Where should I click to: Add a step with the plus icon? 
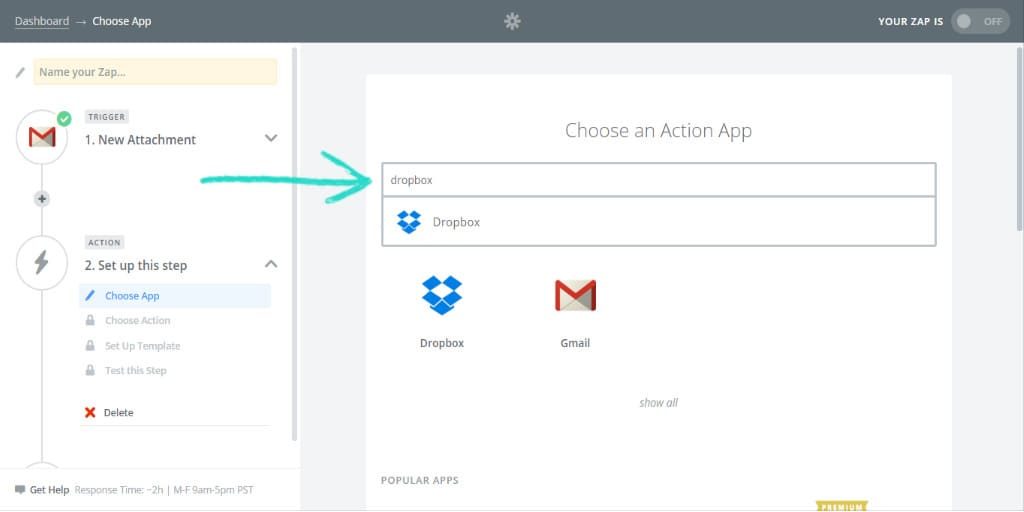42,199
